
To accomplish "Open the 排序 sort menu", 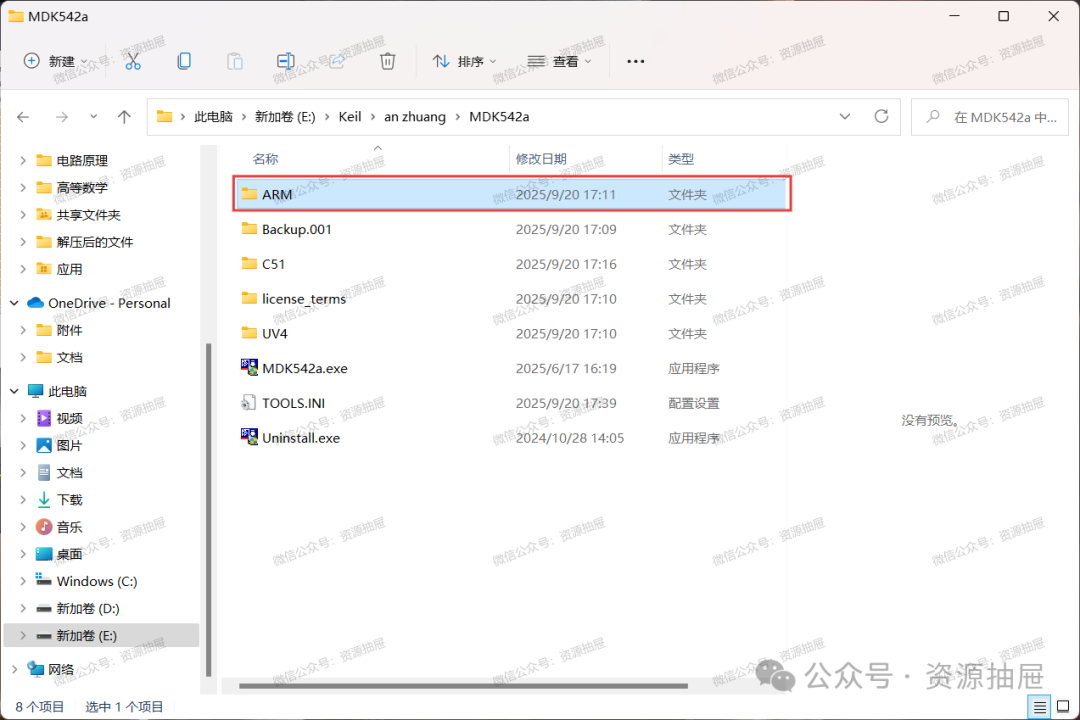I will tap(464, 61).
